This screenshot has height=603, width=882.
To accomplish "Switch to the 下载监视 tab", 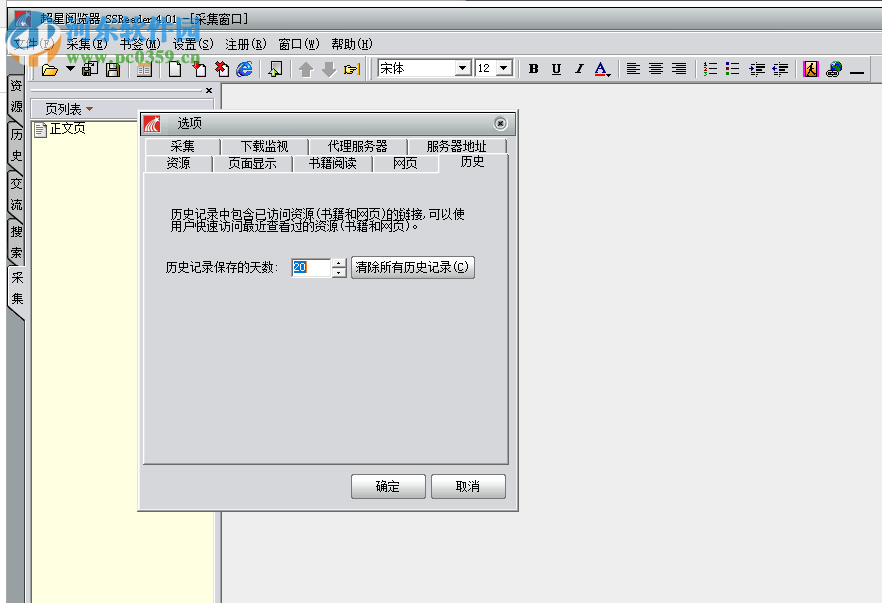I will 264,146.
